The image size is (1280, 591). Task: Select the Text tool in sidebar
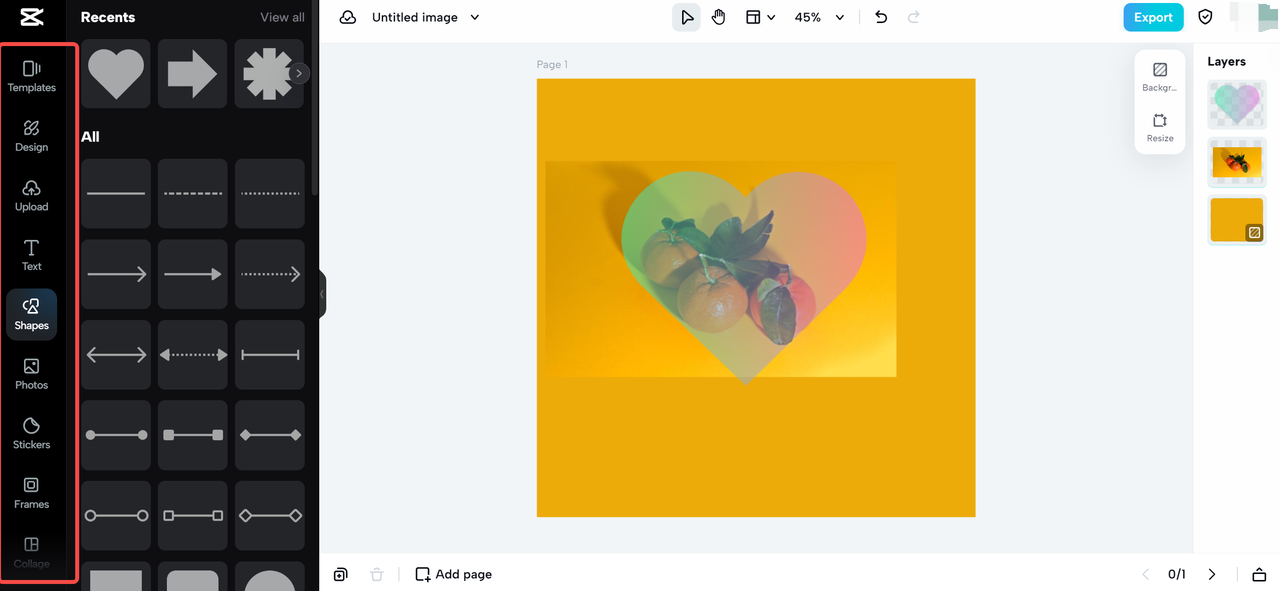pyautogui.click(x=31, y=255)
